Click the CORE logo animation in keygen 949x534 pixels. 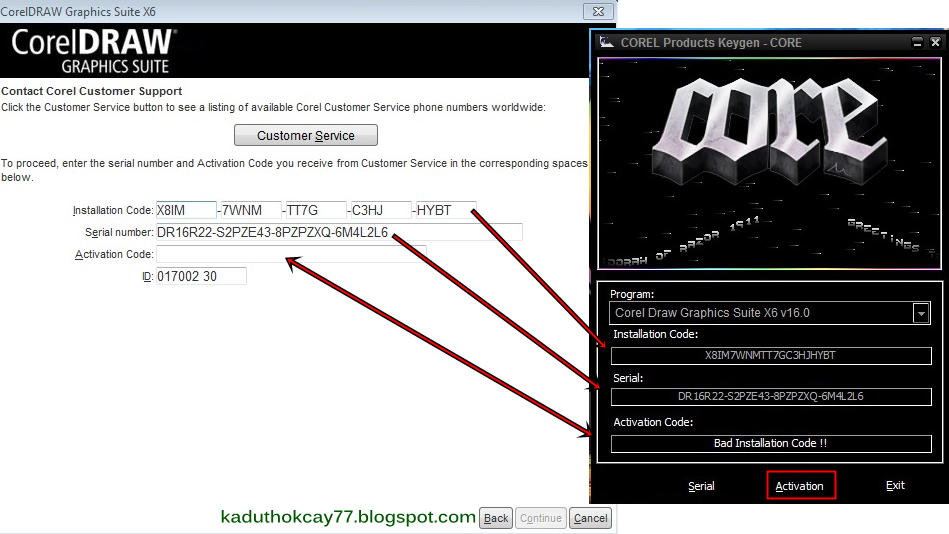769,163
